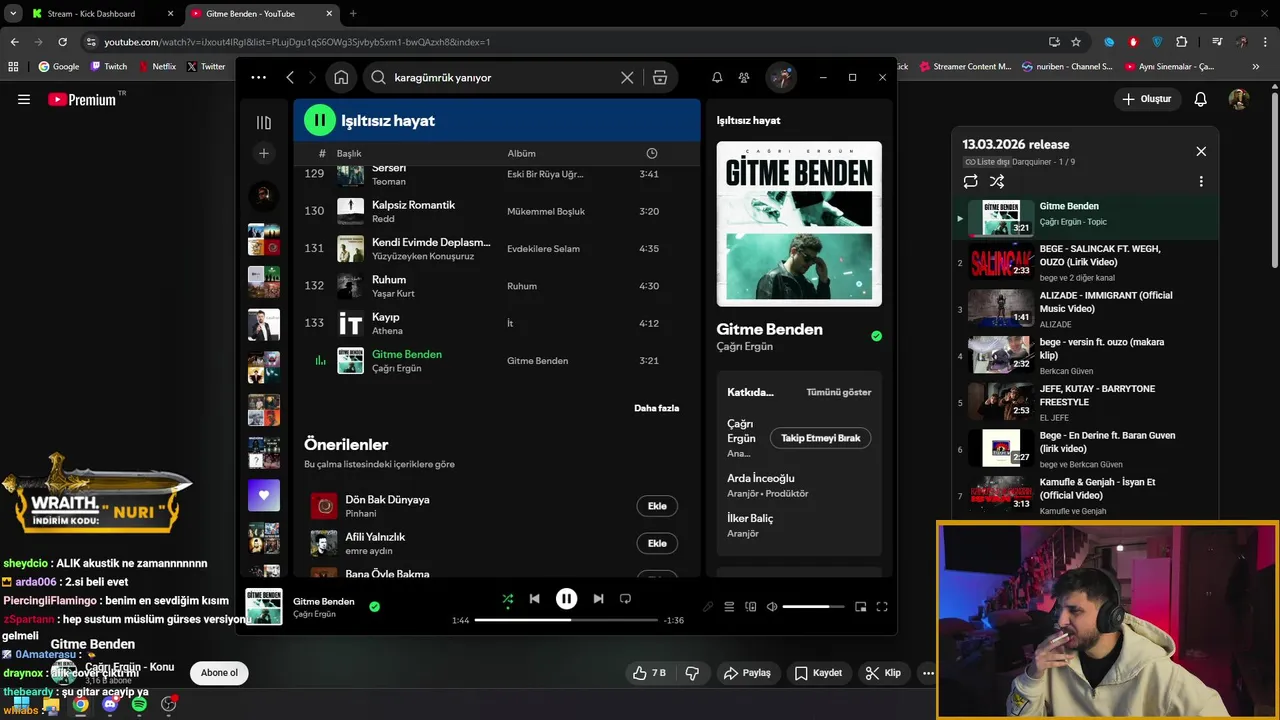Close the YouTube playlist panel
1280x720 pixels.
click(x=1201, y=152)
